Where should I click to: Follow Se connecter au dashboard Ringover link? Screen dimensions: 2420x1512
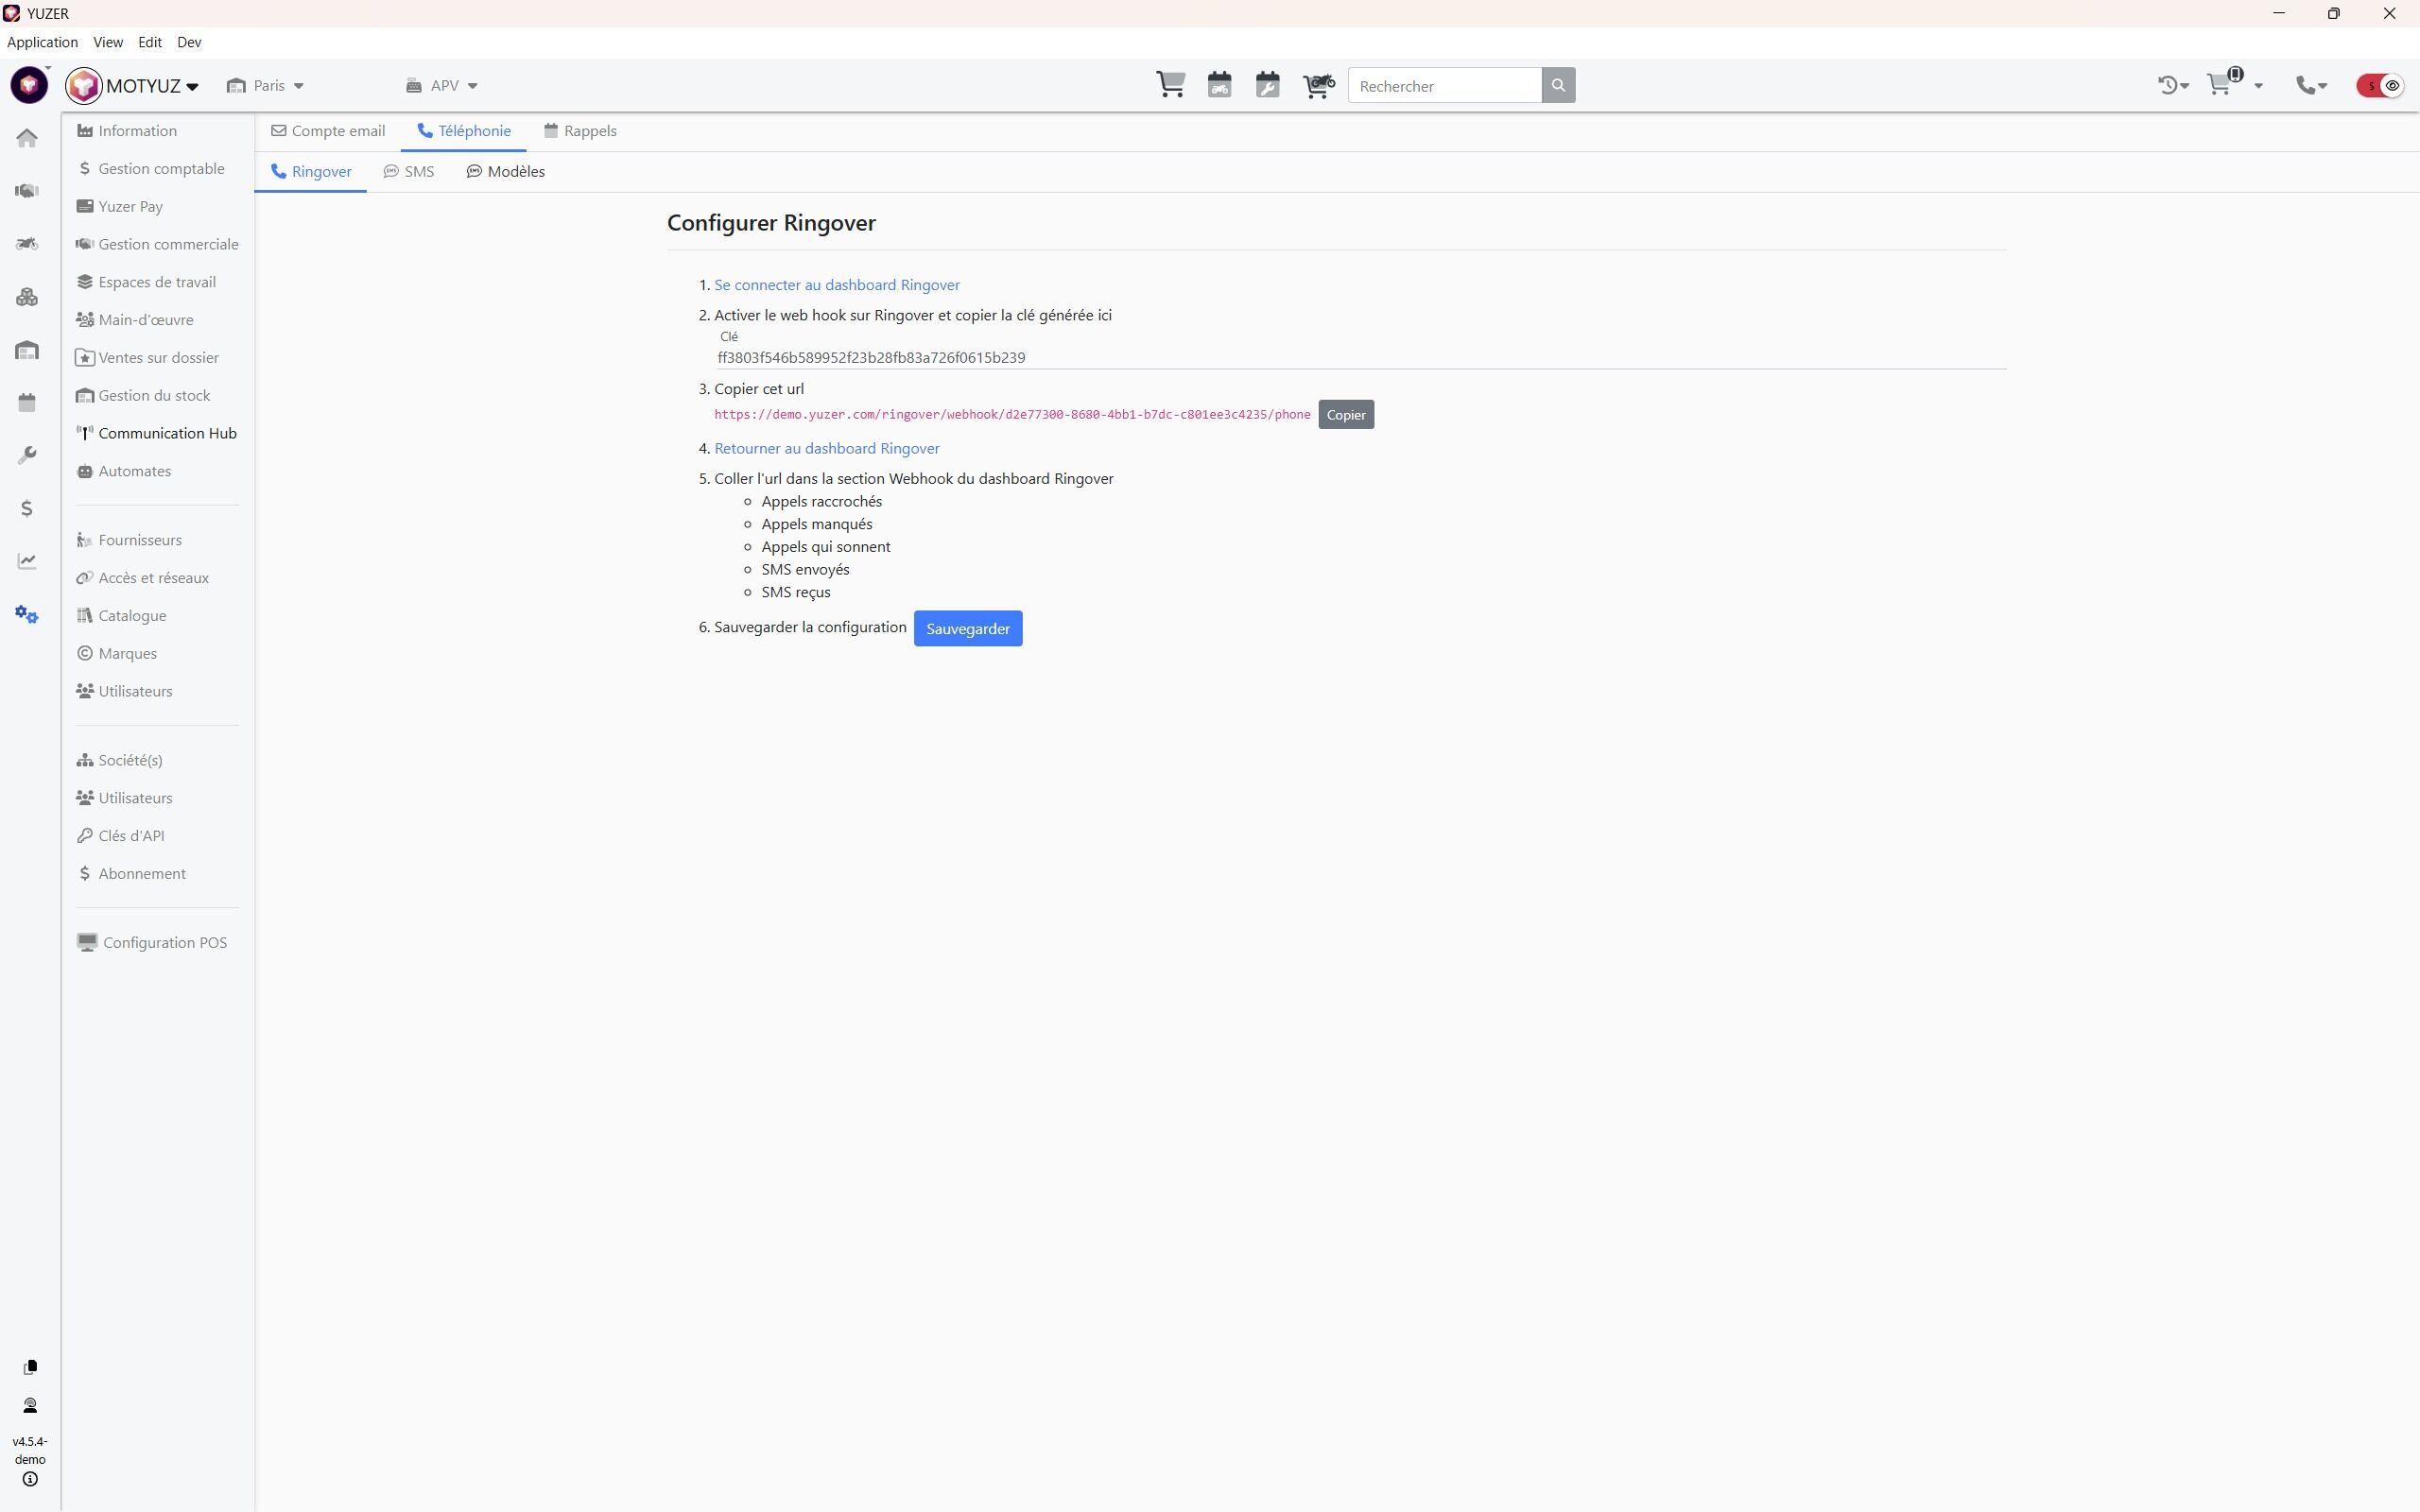(x=836, y=285)
